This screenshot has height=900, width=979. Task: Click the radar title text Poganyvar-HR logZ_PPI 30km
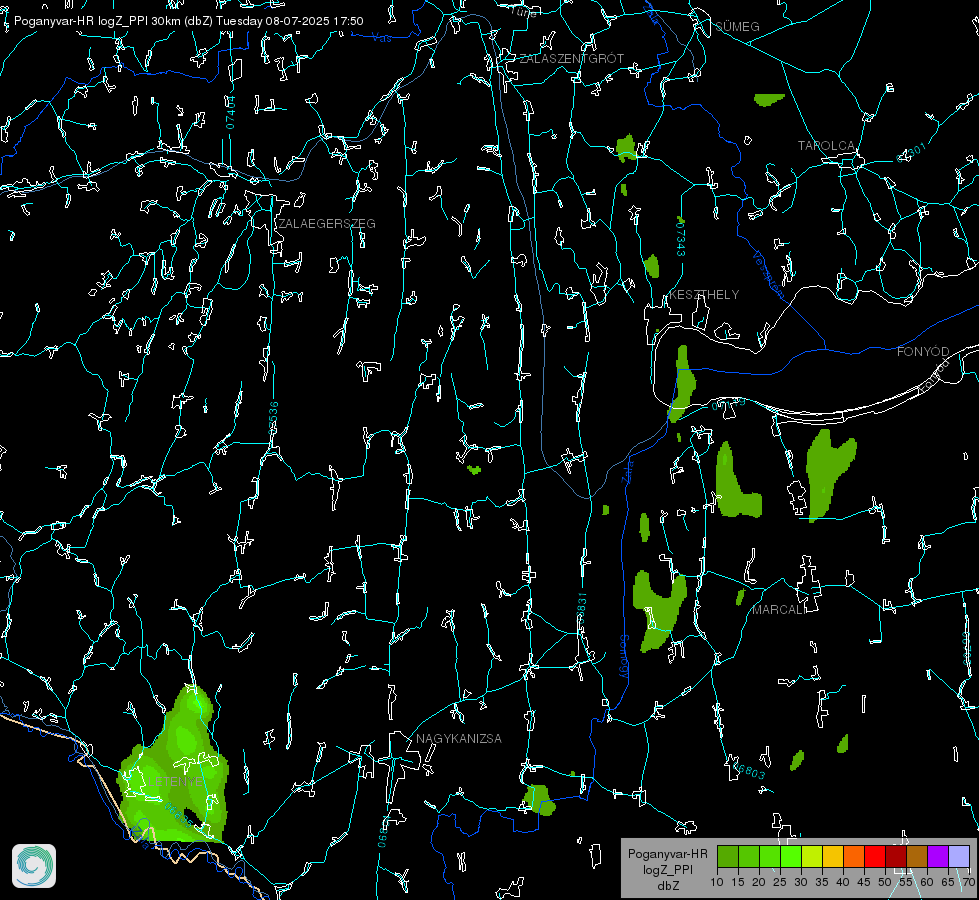(95, 21)
